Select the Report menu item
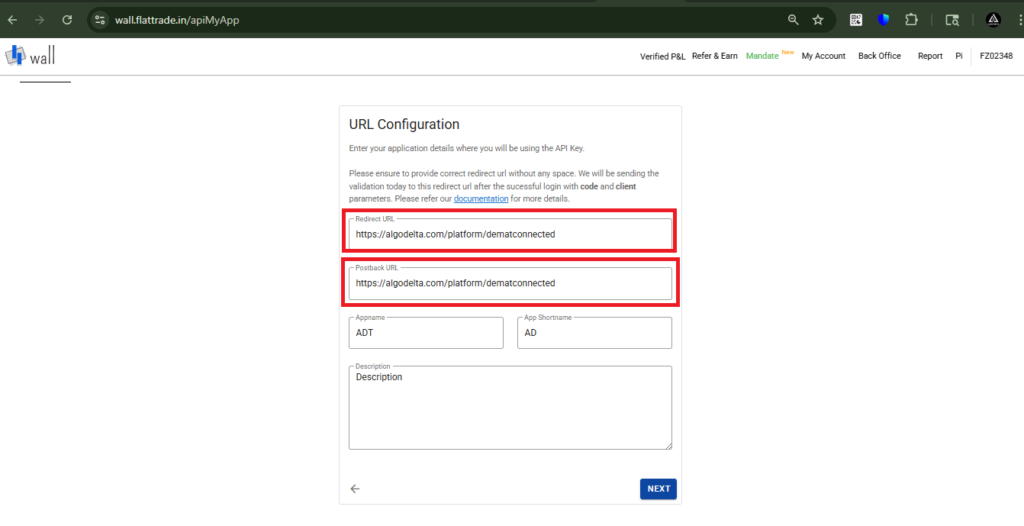The image size is (1024, 526). [x=930, y=56]
